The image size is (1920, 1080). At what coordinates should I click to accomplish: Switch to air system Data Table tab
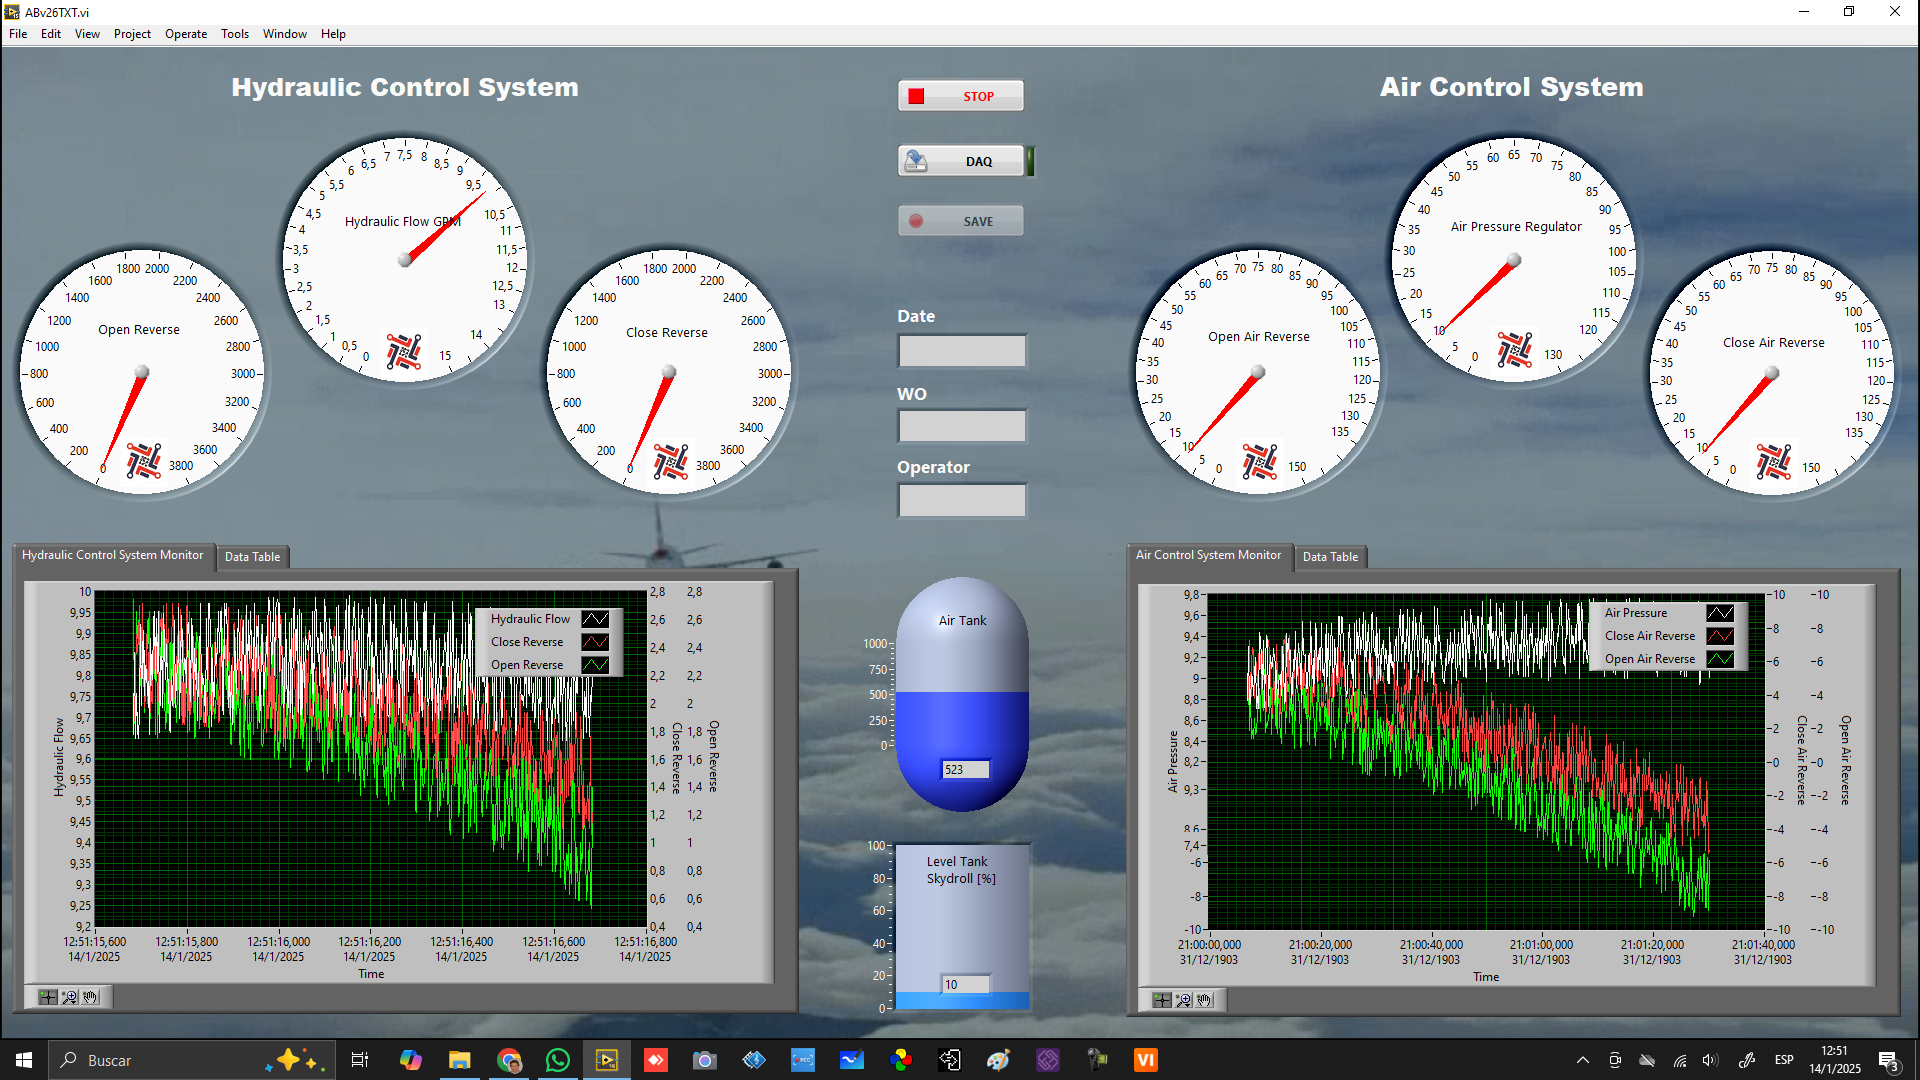(x=1330, y=557)
